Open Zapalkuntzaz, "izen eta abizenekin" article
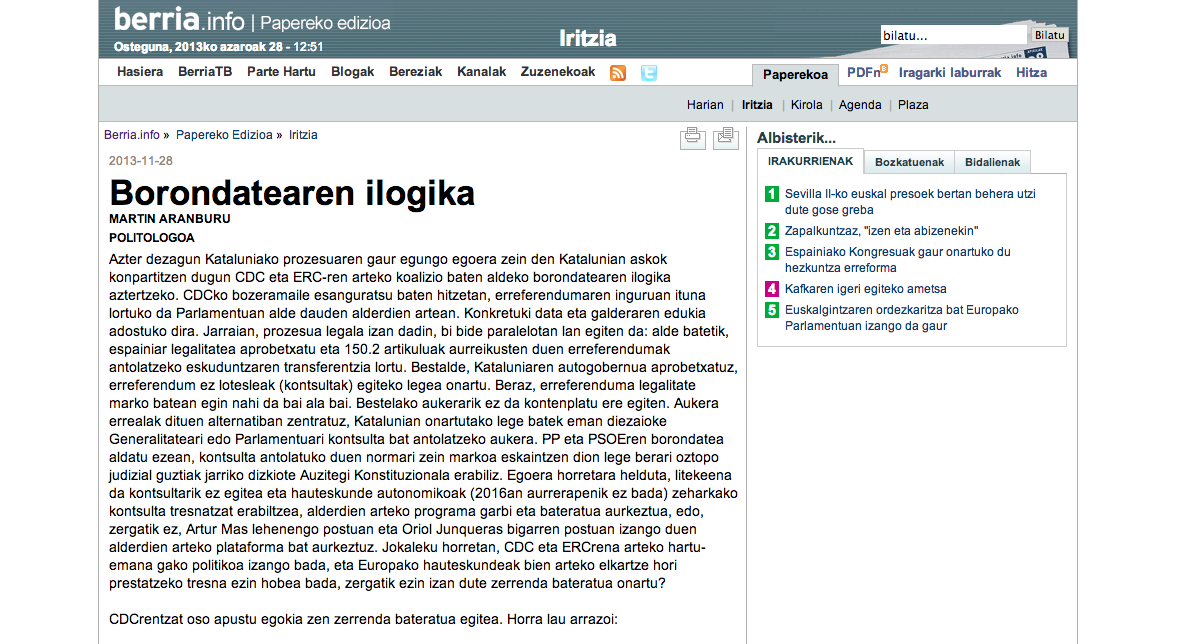1182x644 pixels. point(881,231)
